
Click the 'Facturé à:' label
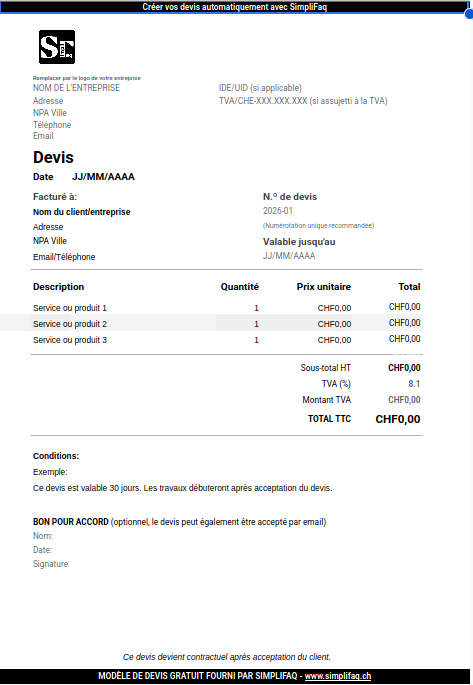click(x=55, y=197)
